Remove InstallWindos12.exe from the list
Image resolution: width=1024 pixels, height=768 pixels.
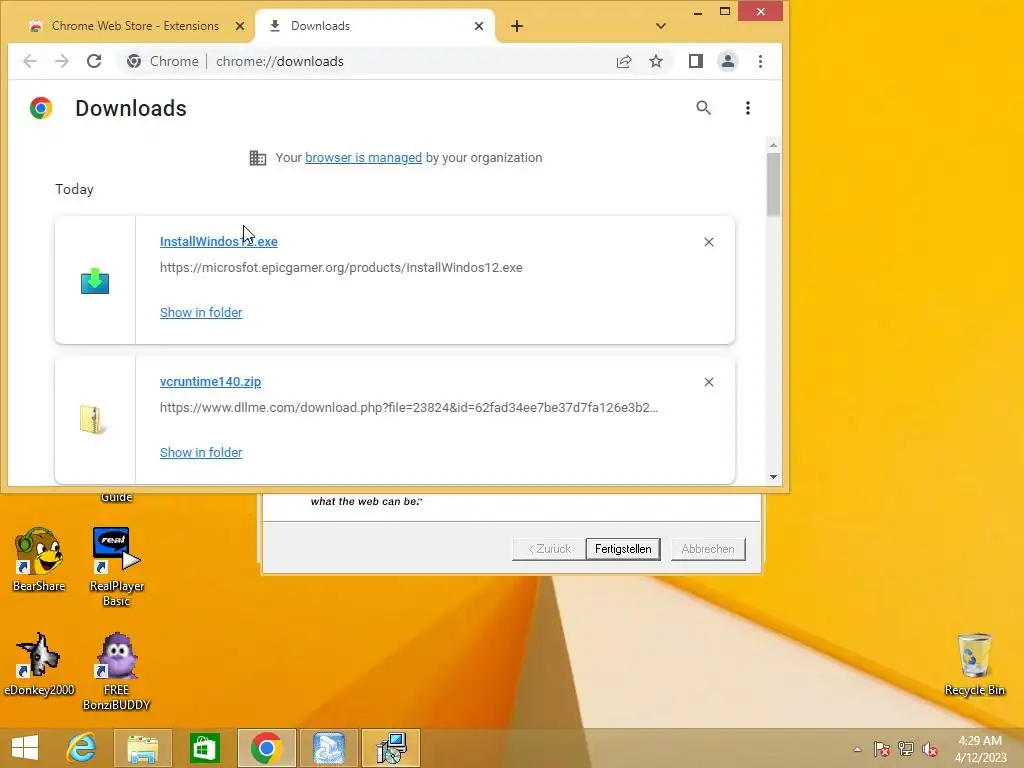tap(709, 242)
